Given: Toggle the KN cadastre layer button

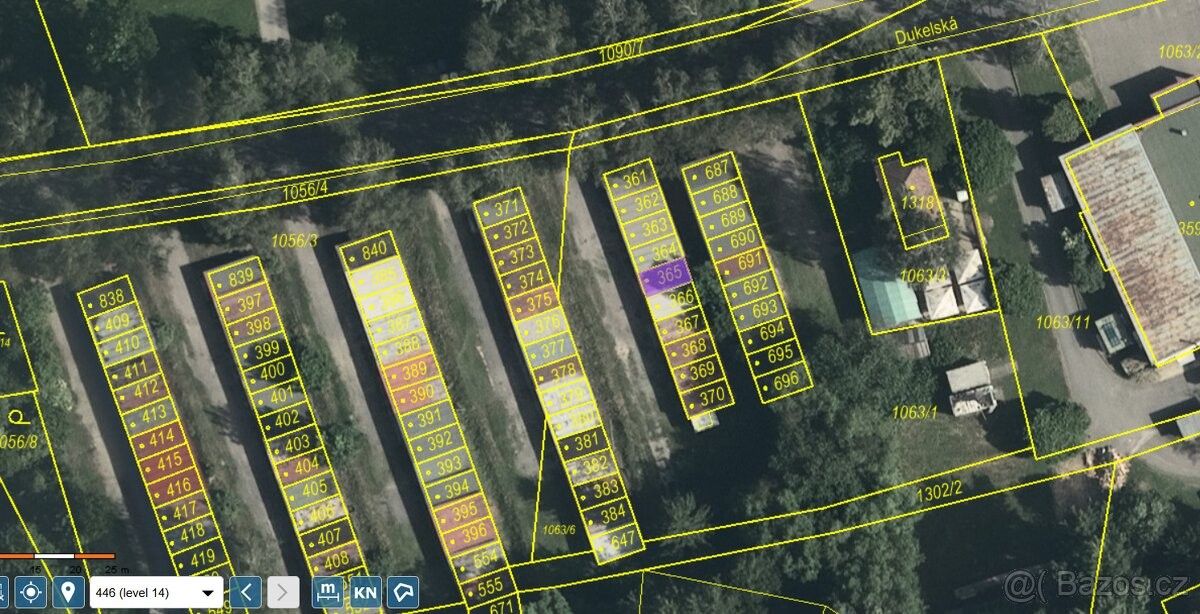Looking at the screenshot, I should pos(365,592).
